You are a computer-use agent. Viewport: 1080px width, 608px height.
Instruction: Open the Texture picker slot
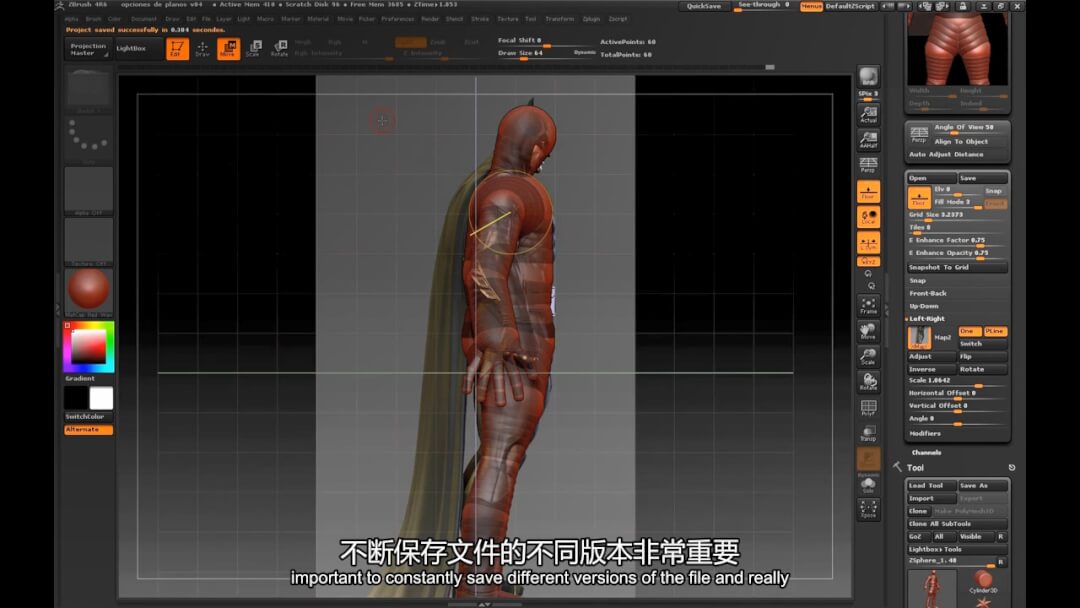click(88, 242)
